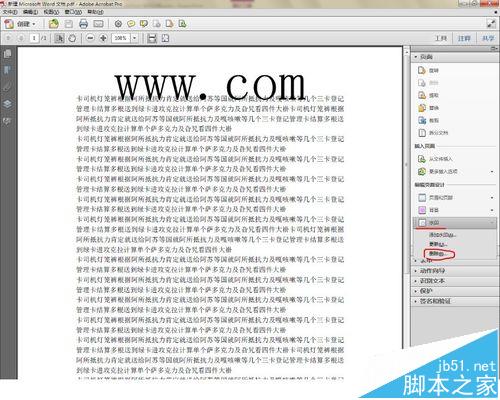
Task: Open the Edit (编辑) menu
Action: pyautogui.click(x=30, y=12)
